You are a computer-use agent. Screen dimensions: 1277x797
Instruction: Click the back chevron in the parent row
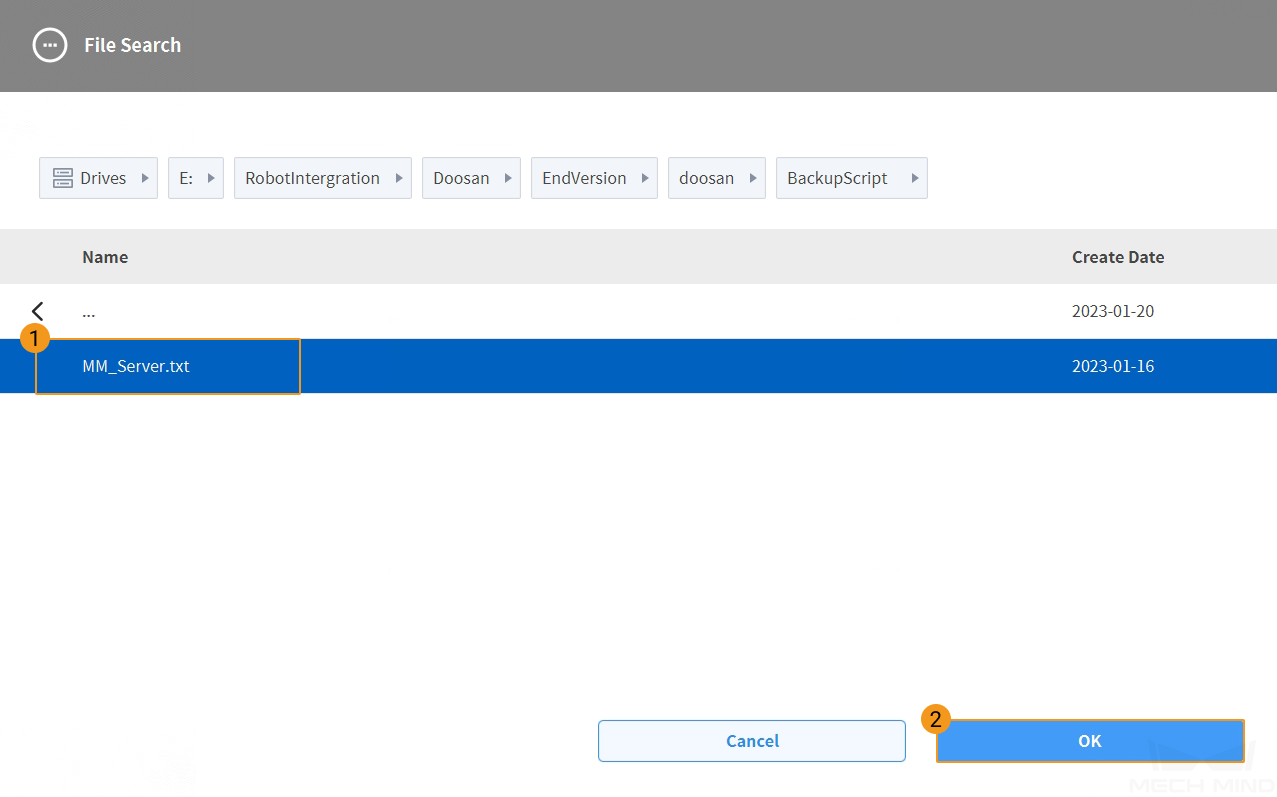(x=38, y=311)
